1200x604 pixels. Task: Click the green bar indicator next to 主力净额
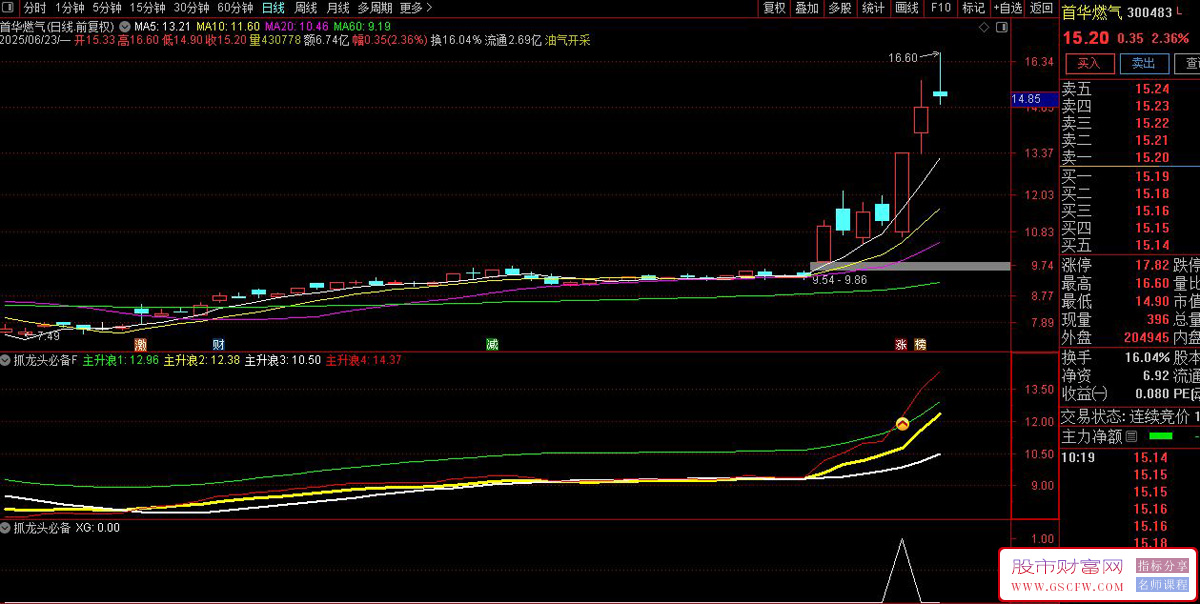pos(1161,437)
